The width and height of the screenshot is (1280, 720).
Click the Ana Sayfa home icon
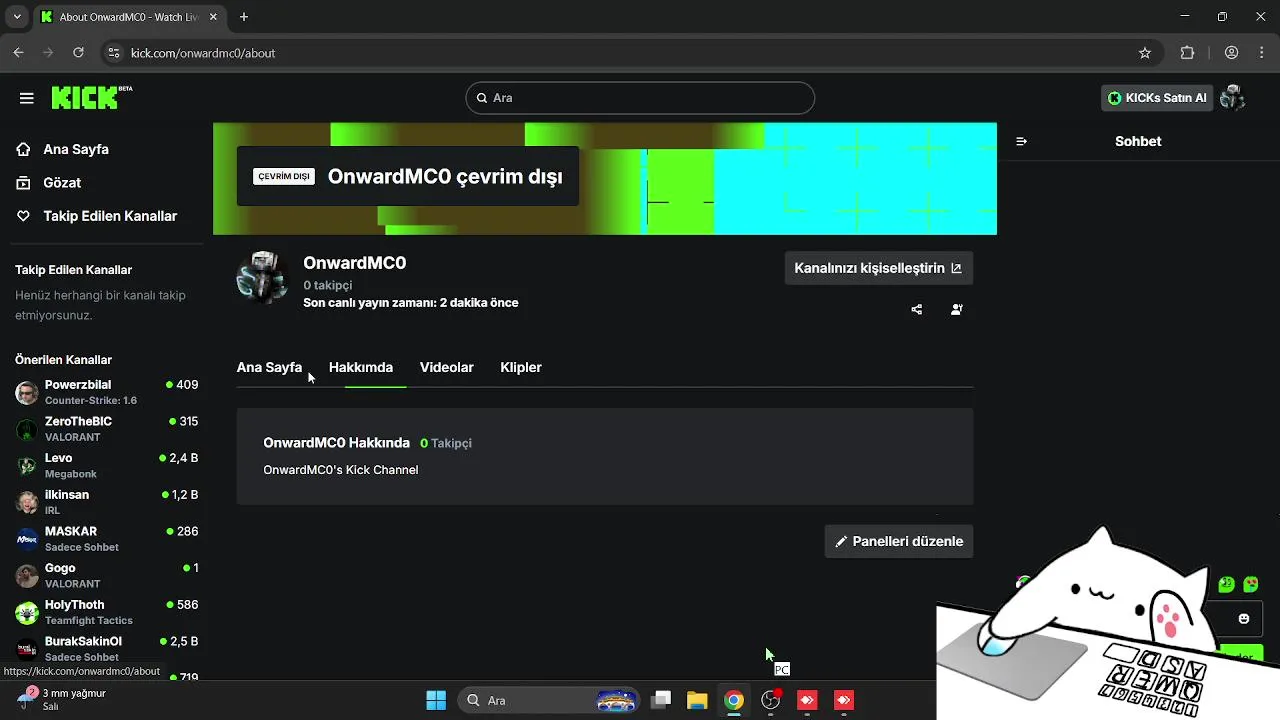click(23, 149)
